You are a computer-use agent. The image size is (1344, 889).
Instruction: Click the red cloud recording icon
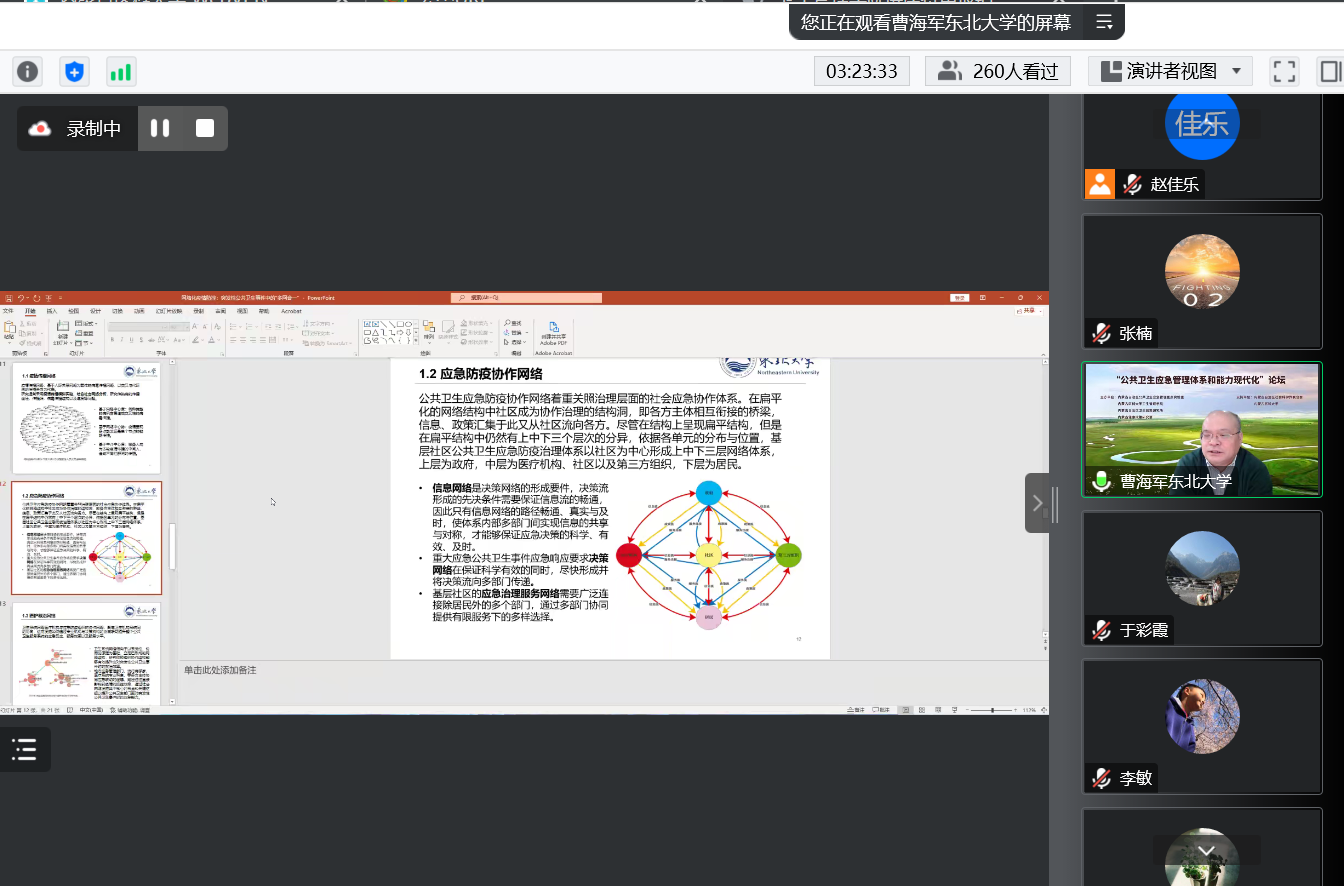(x=40, y=128)
